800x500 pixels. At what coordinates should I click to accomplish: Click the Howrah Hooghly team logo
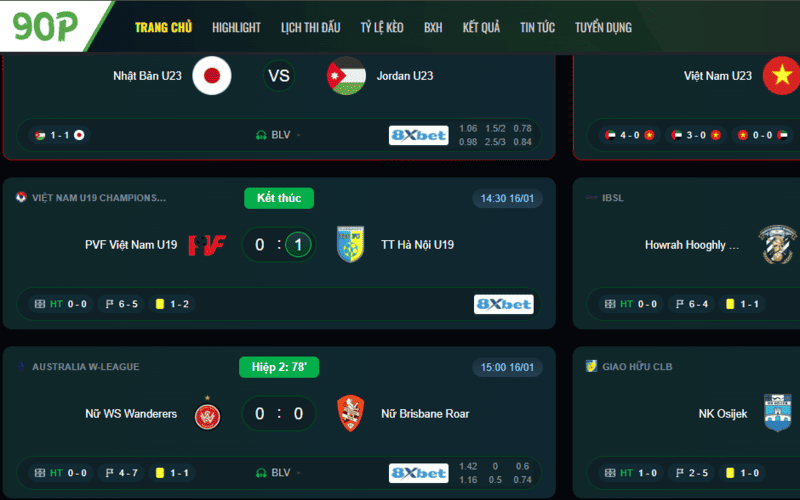click(776, 245)
